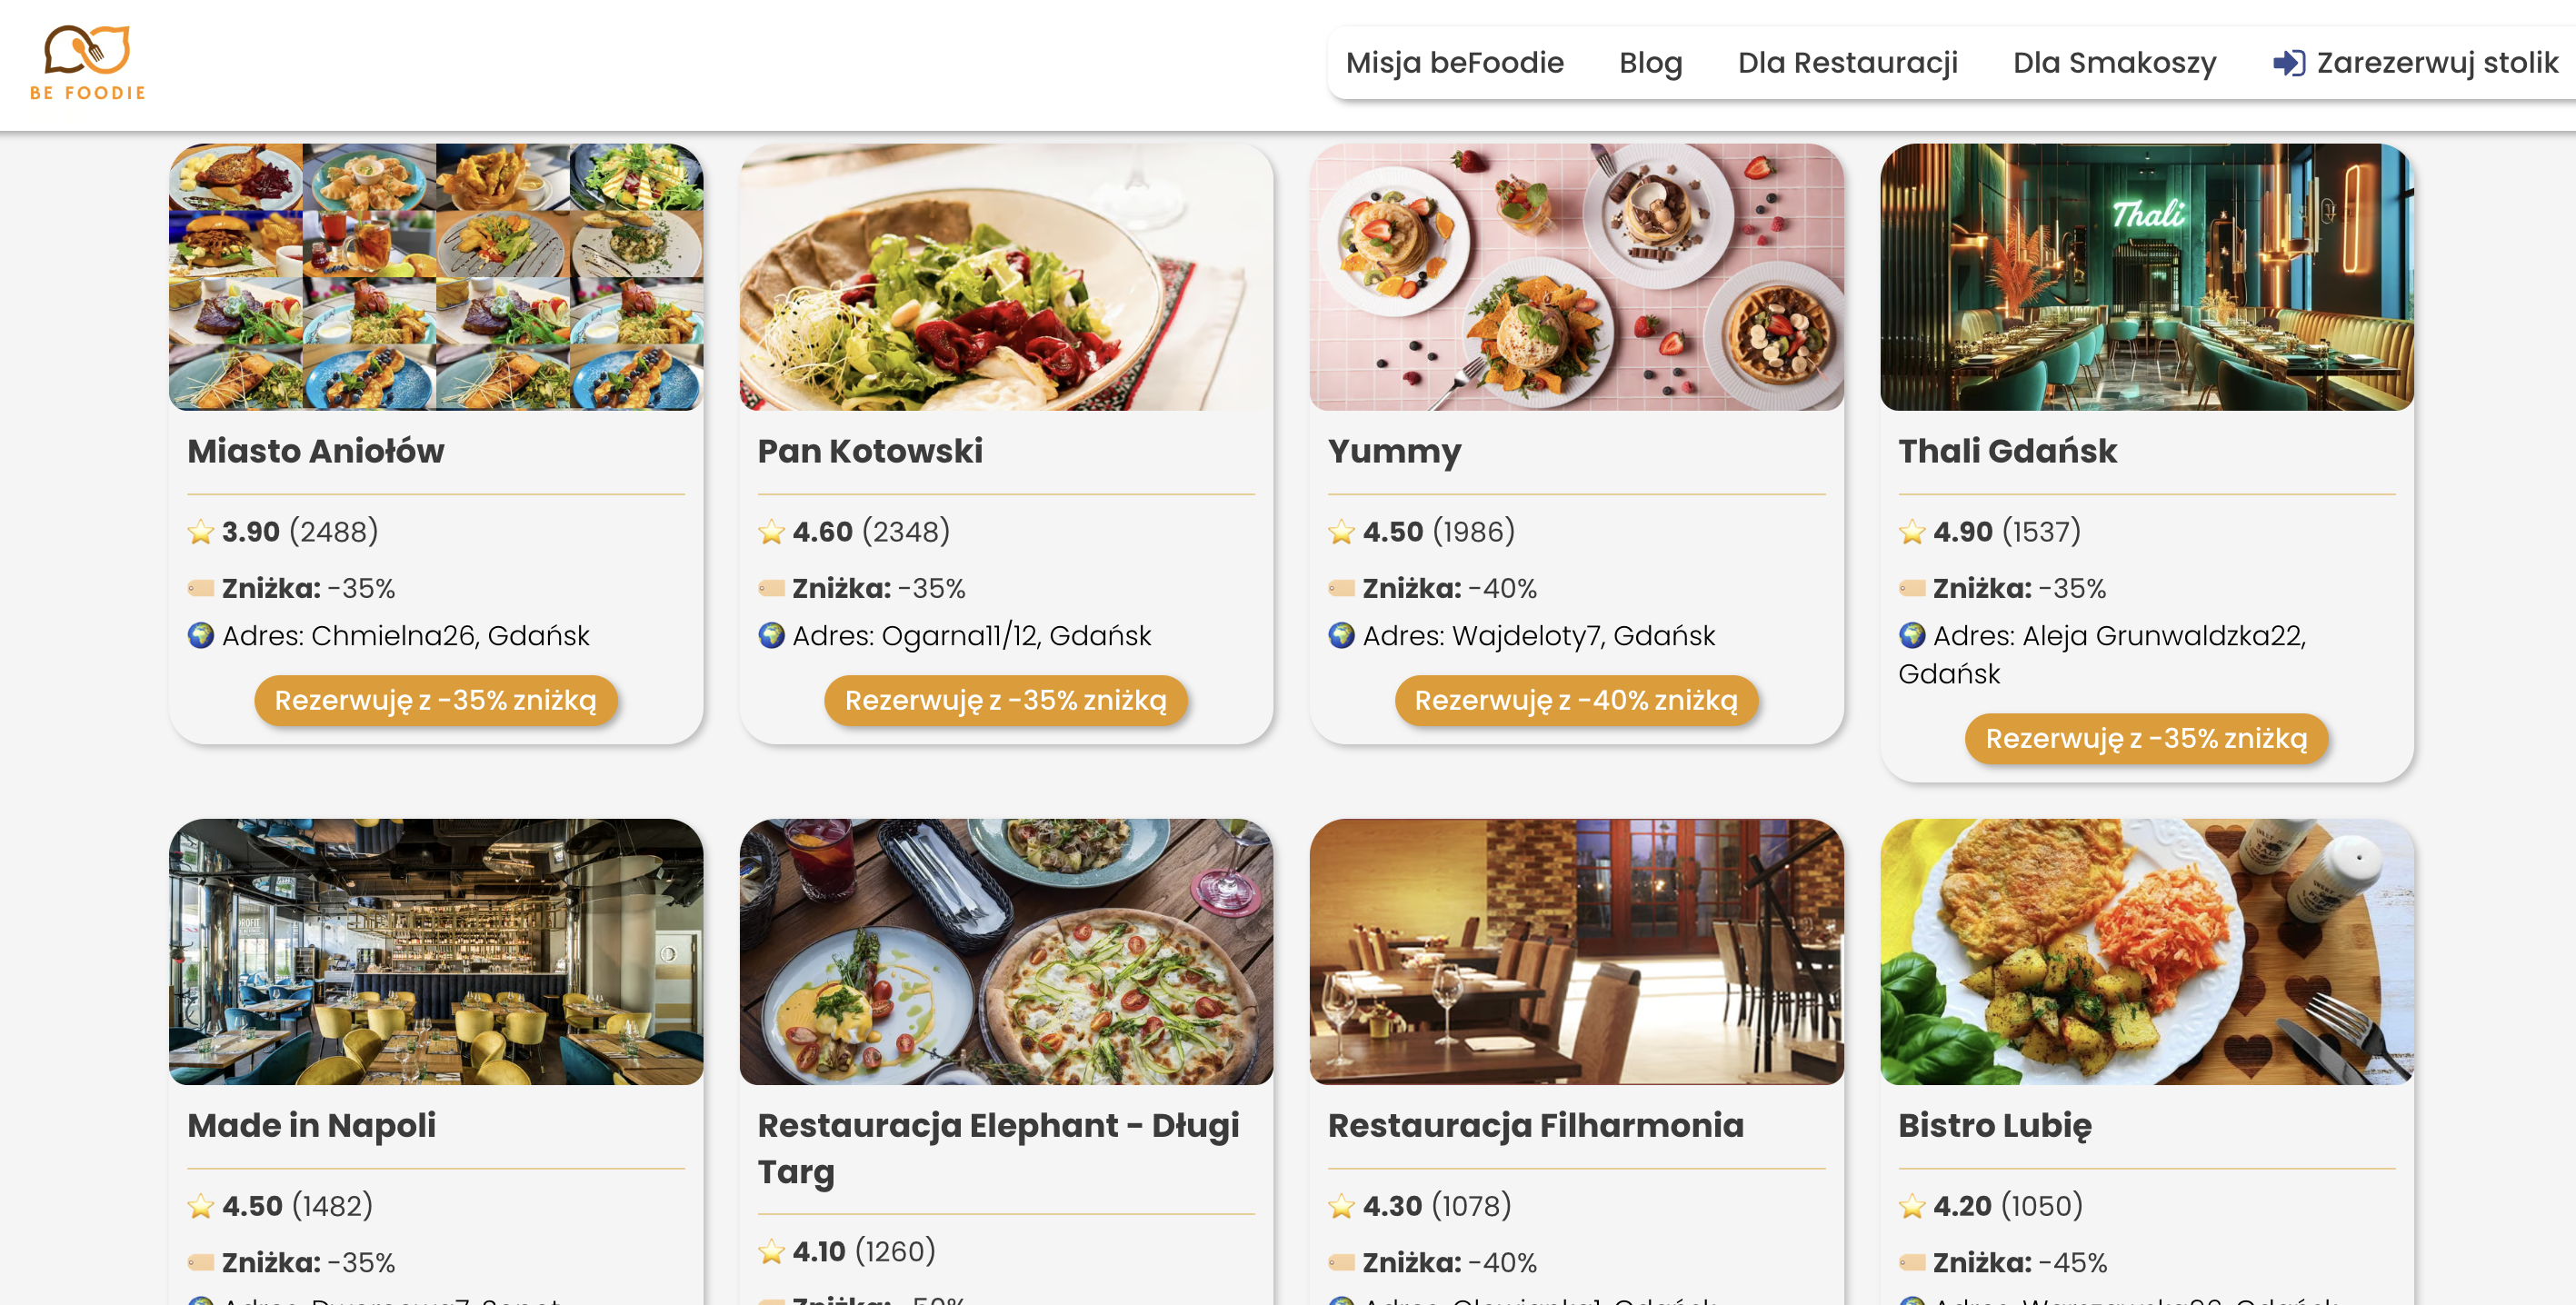The height and width of the screenshot is (1305, 2576).
Task: Click the Restauracja Elephant pizza image
Action: [x=1006, y=952]
